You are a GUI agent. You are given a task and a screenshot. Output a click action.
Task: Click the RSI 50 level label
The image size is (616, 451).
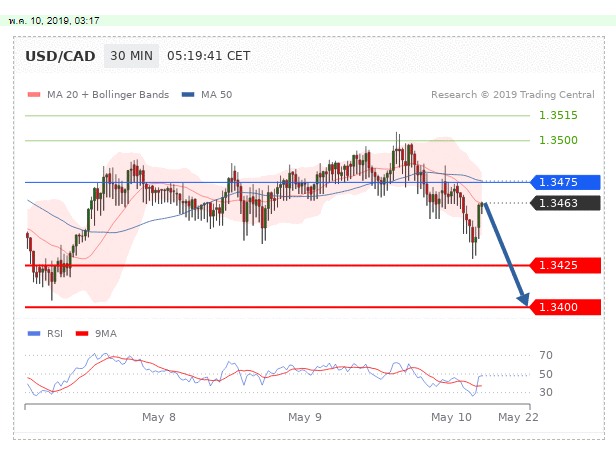[x=546, y=374]
